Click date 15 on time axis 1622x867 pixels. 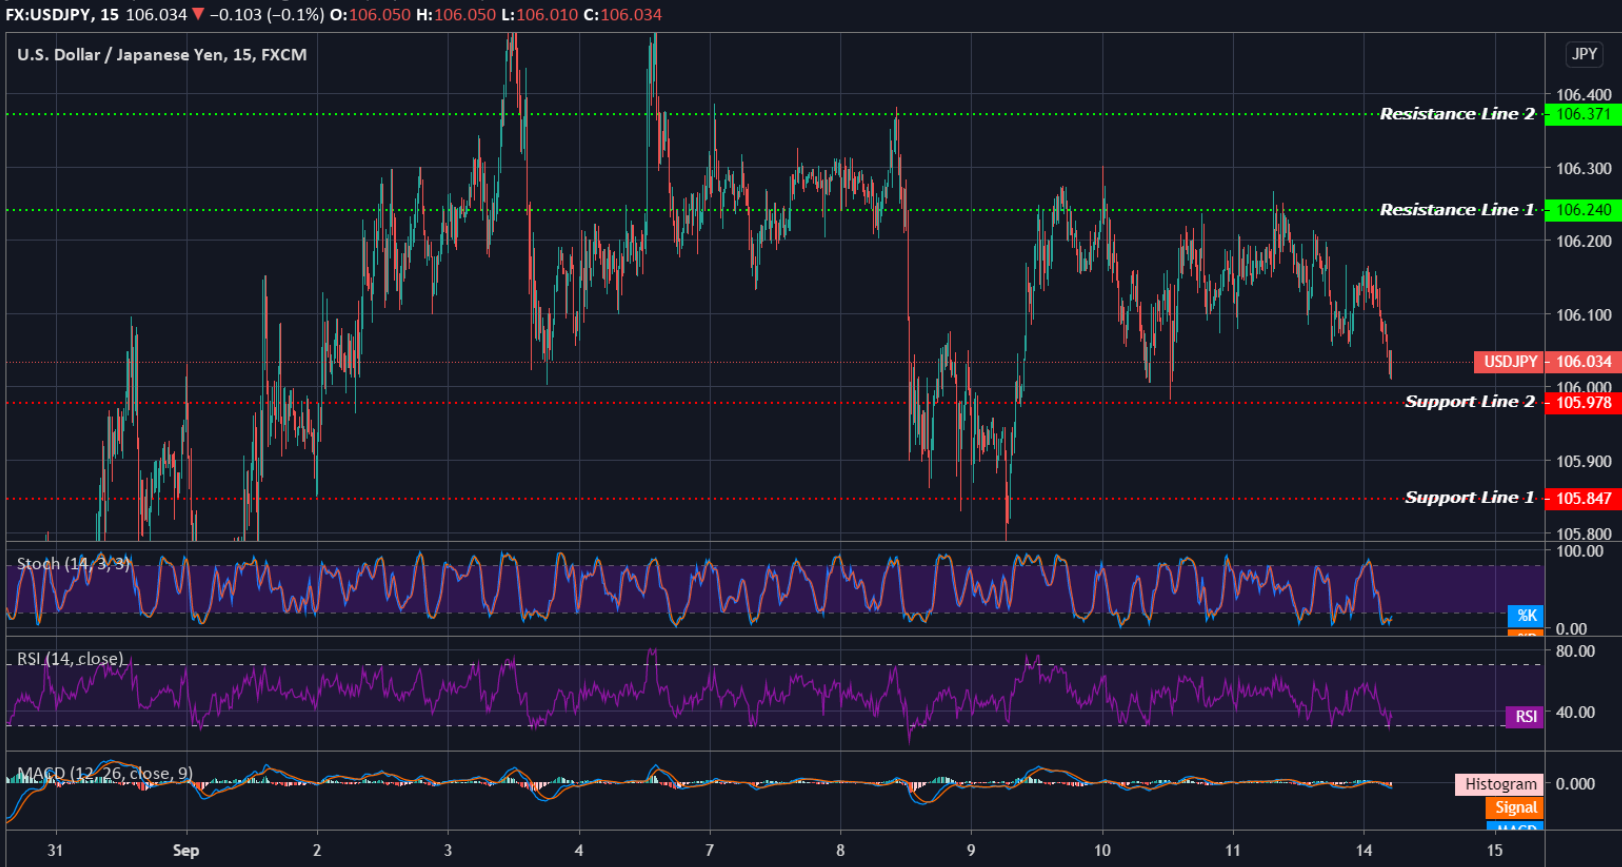(1495, 850)
